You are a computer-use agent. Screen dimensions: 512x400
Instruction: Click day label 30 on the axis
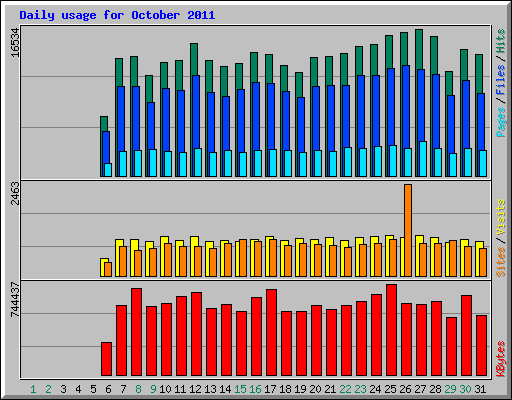pos(465,389)
